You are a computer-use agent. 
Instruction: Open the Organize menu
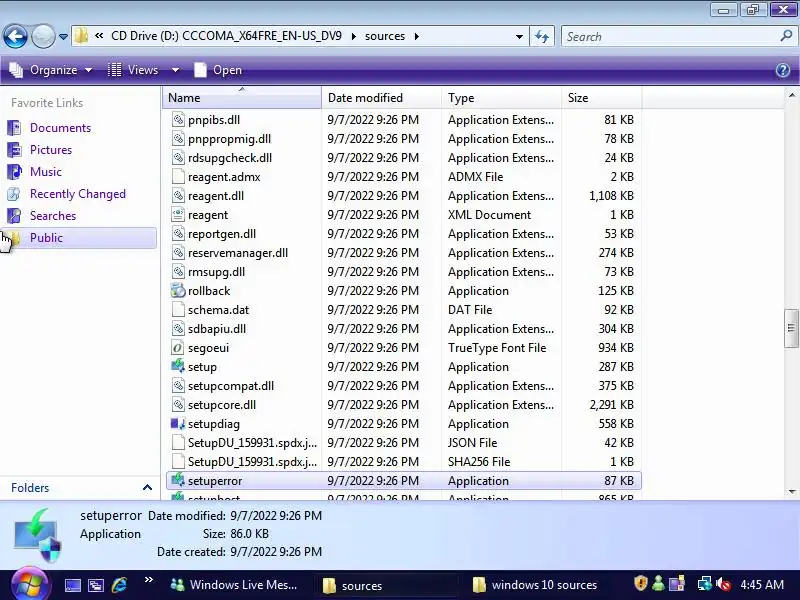pyautogui.click(x=51, y=70)
